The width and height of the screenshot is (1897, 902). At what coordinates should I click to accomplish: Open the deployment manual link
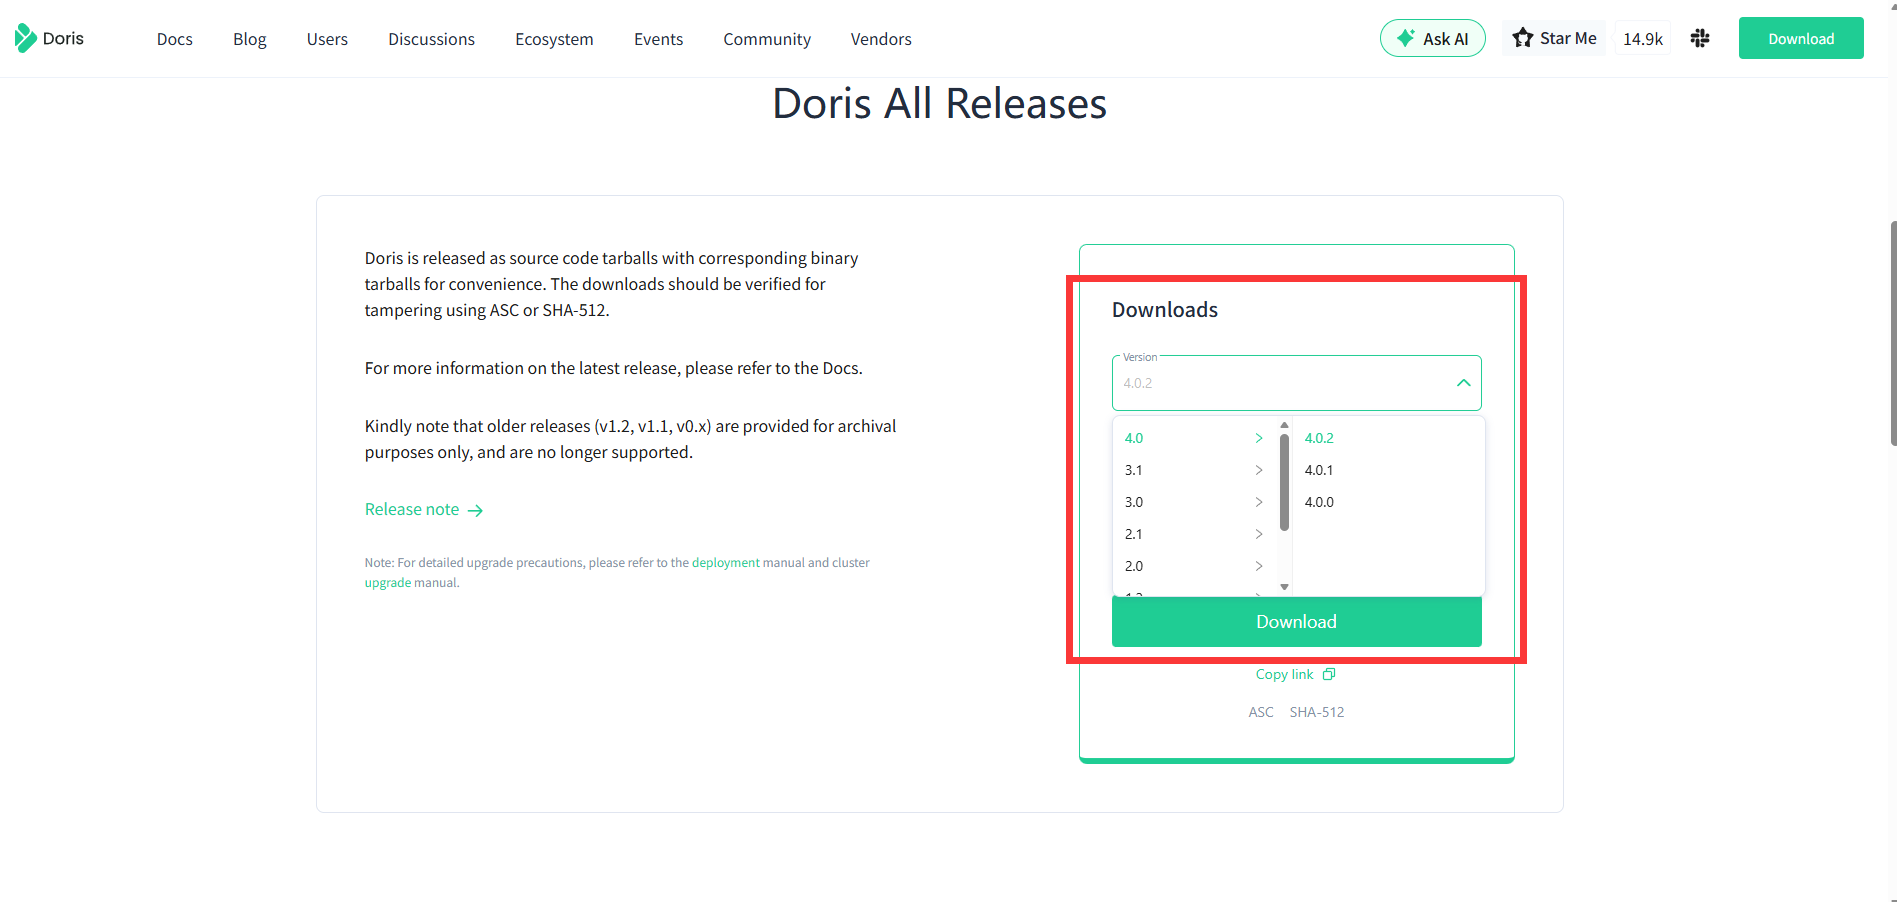pyautogui.click(x=725, y=563)
